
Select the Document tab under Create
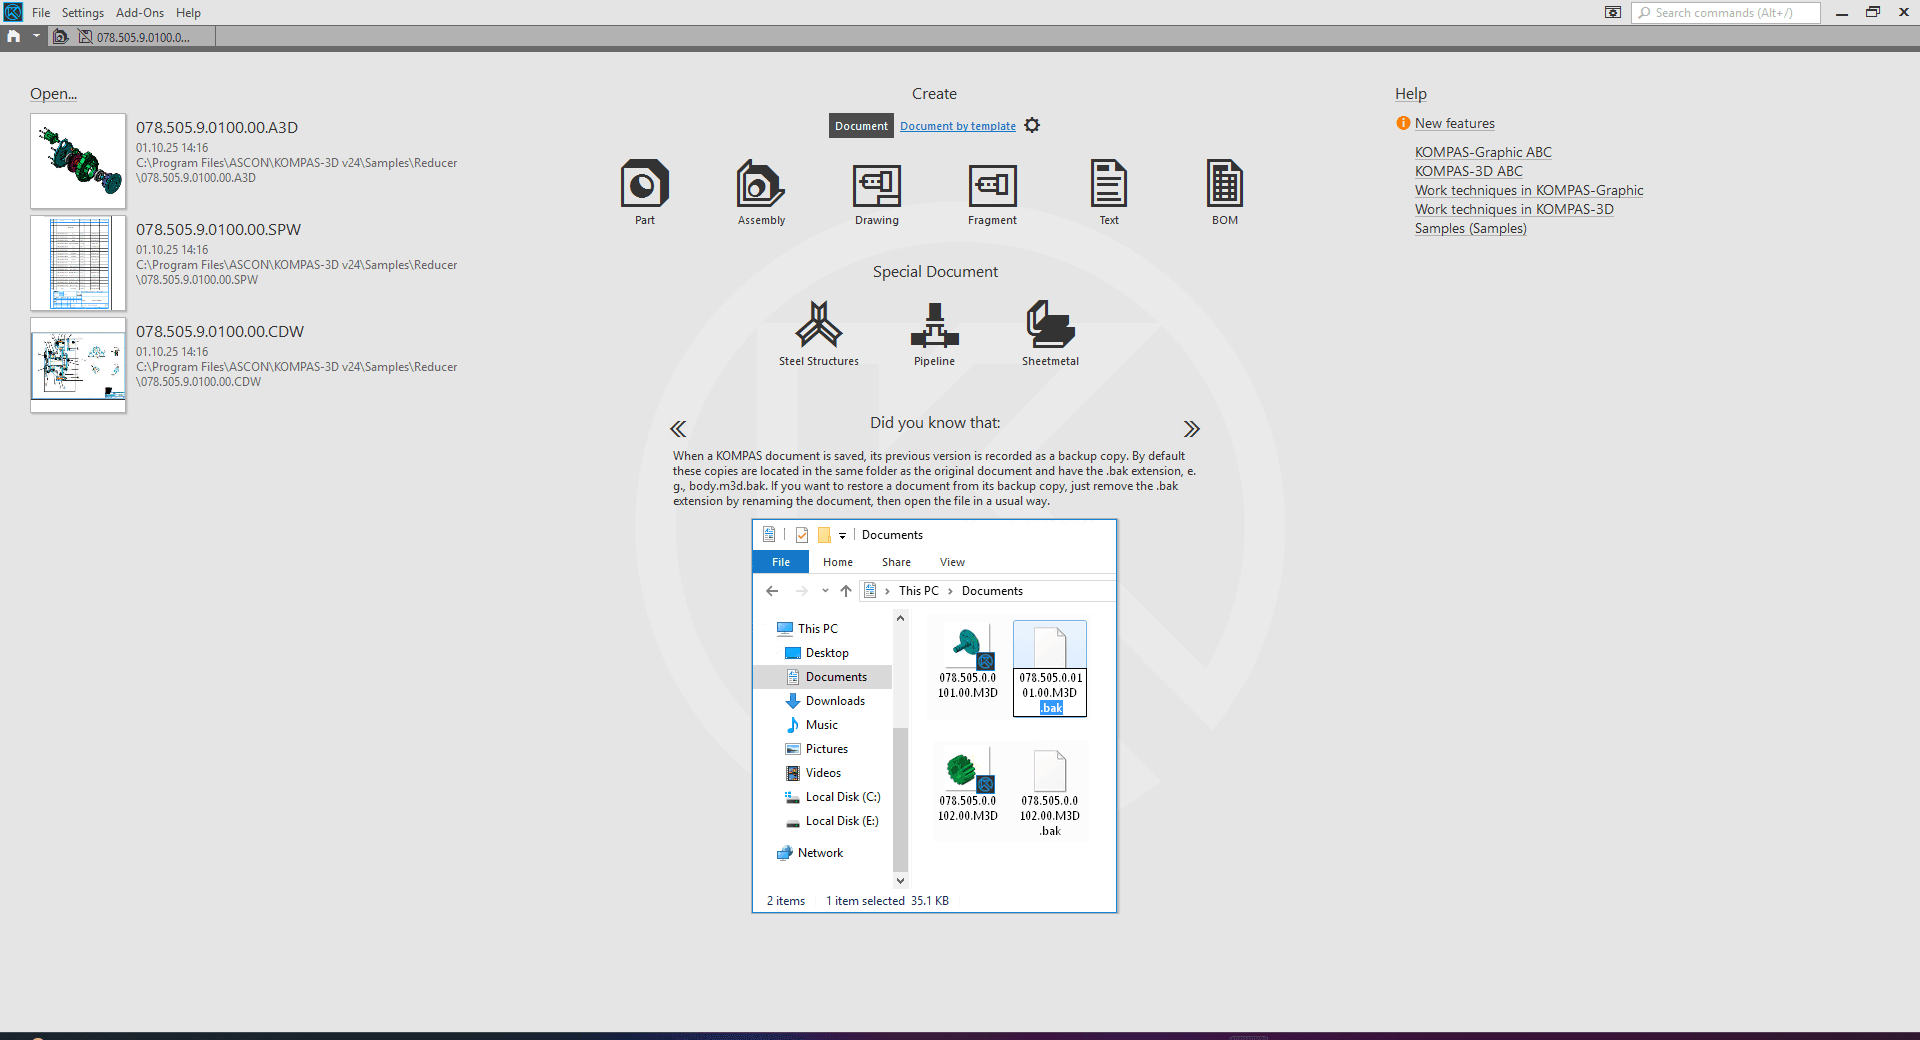coord(861,126)
